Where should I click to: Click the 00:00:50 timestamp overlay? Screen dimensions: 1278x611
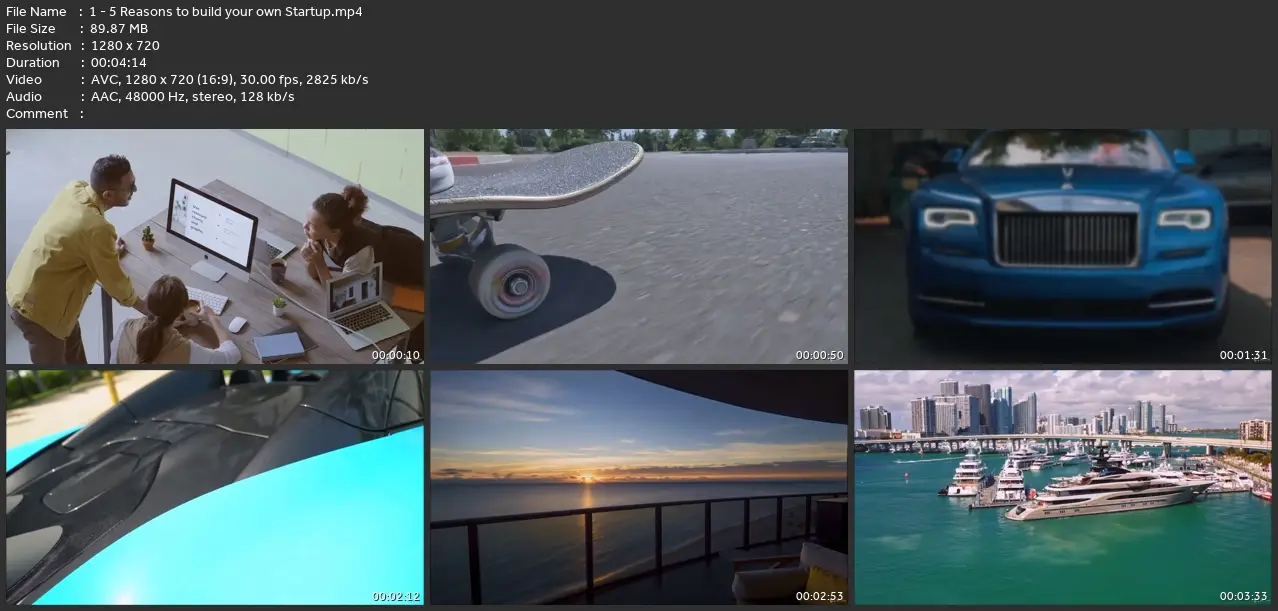820,355
